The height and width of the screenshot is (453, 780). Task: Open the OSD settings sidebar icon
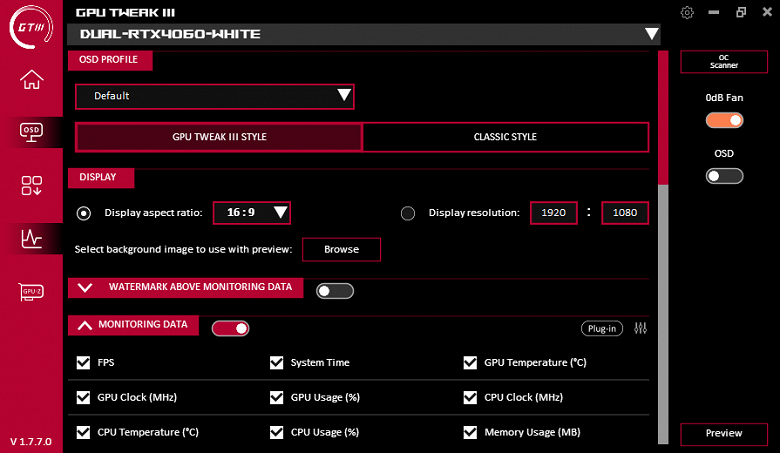coord(31,132)
